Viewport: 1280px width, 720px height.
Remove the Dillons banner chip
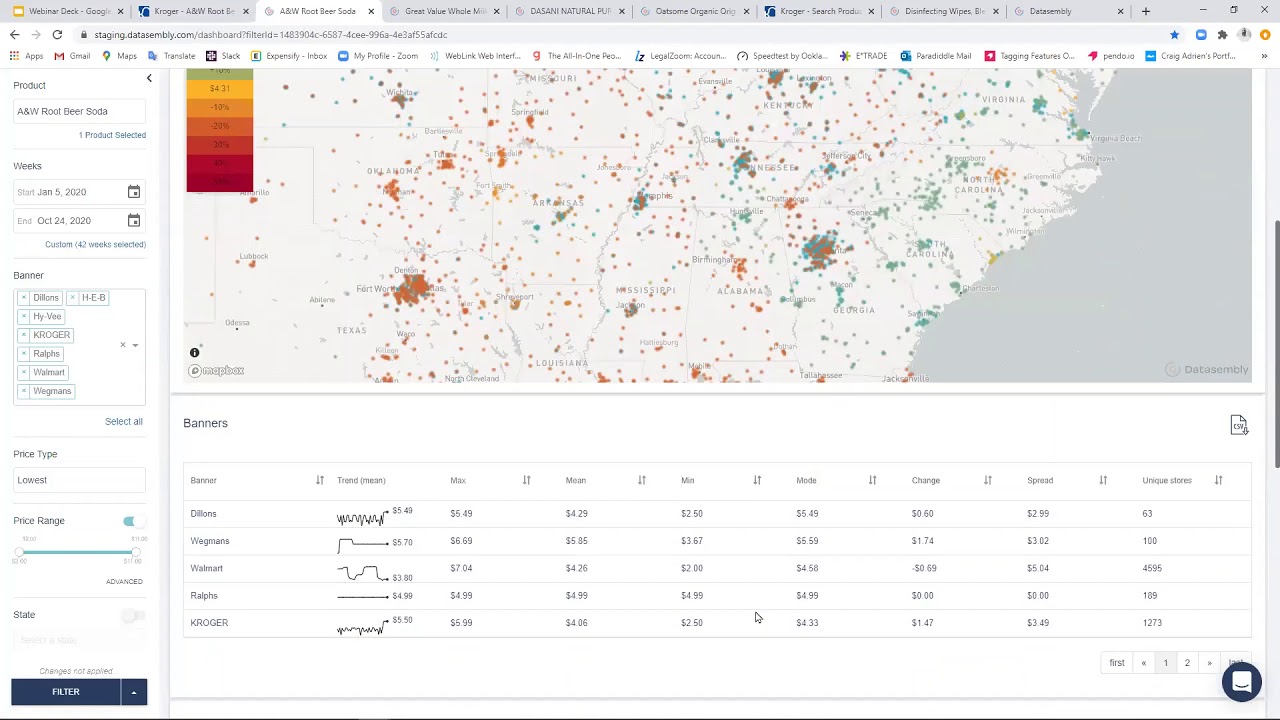pos(24,298)
